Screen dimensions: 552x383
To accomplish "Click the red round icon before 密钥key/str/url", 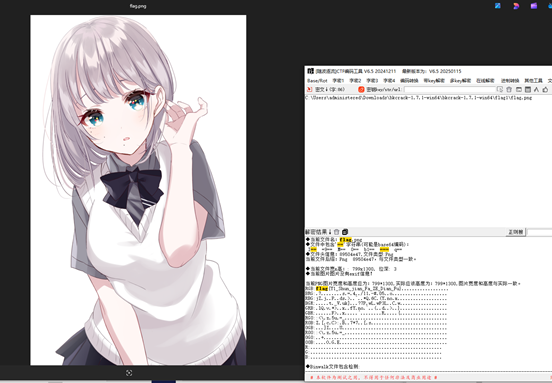I will tap(361, 89).
